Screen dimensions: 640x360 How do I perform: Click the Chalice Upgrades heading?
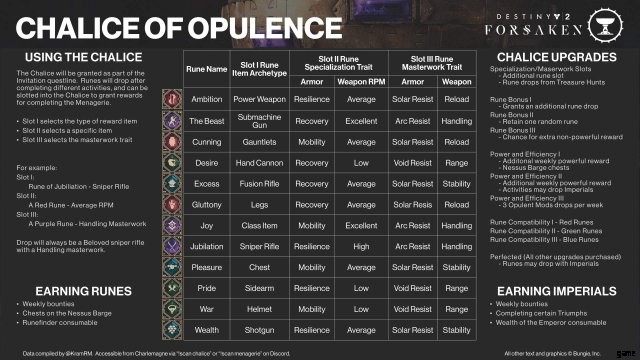pos(557,57)
